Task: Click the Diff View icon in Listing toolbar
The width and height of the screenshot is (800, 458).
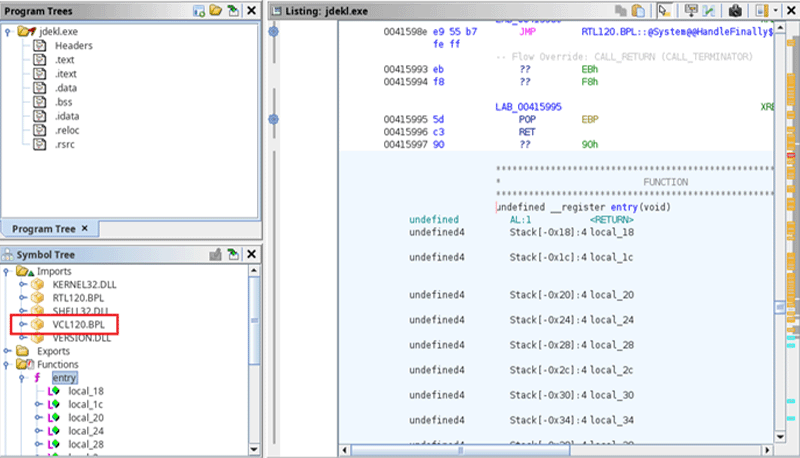Action: click(709, 11)
